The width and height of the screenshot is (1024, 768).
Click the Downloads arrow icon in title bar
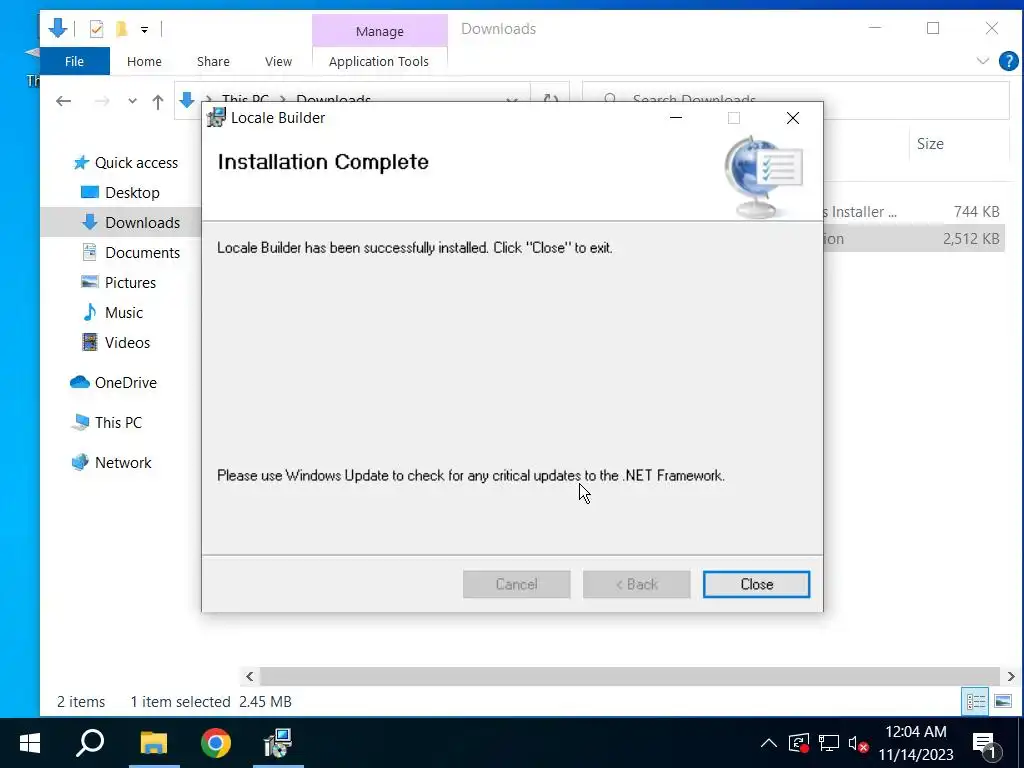57,28
